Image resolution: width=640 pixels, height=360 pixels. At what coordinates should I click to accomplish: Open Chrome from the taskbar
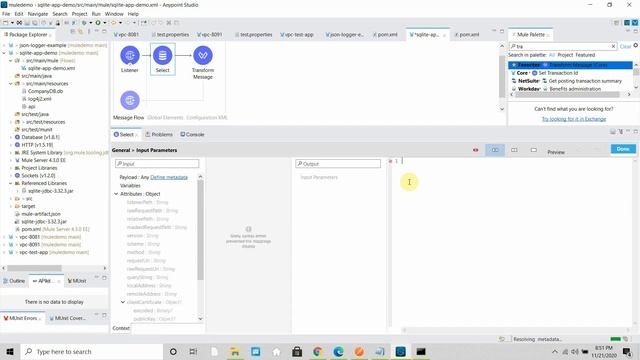click(x=318, y=351)
